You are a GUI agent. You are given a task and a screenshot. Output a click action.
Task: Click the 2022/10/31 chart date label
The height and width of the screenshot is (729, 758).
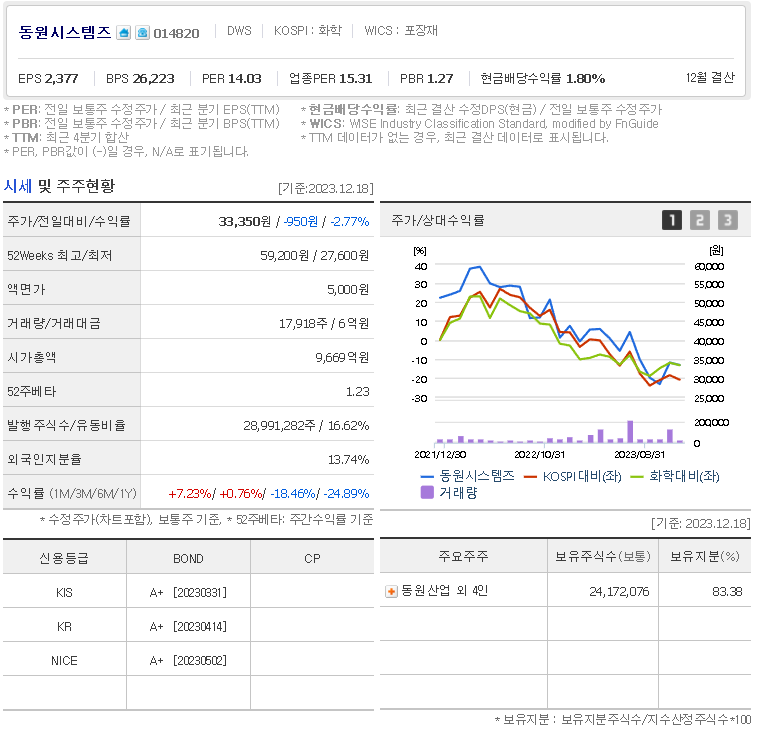click(x=539, y=454)
